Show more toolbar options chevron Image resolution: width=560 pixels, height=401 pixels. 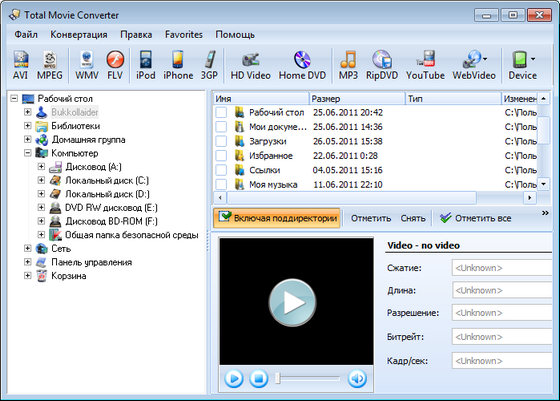pos(545,213)
